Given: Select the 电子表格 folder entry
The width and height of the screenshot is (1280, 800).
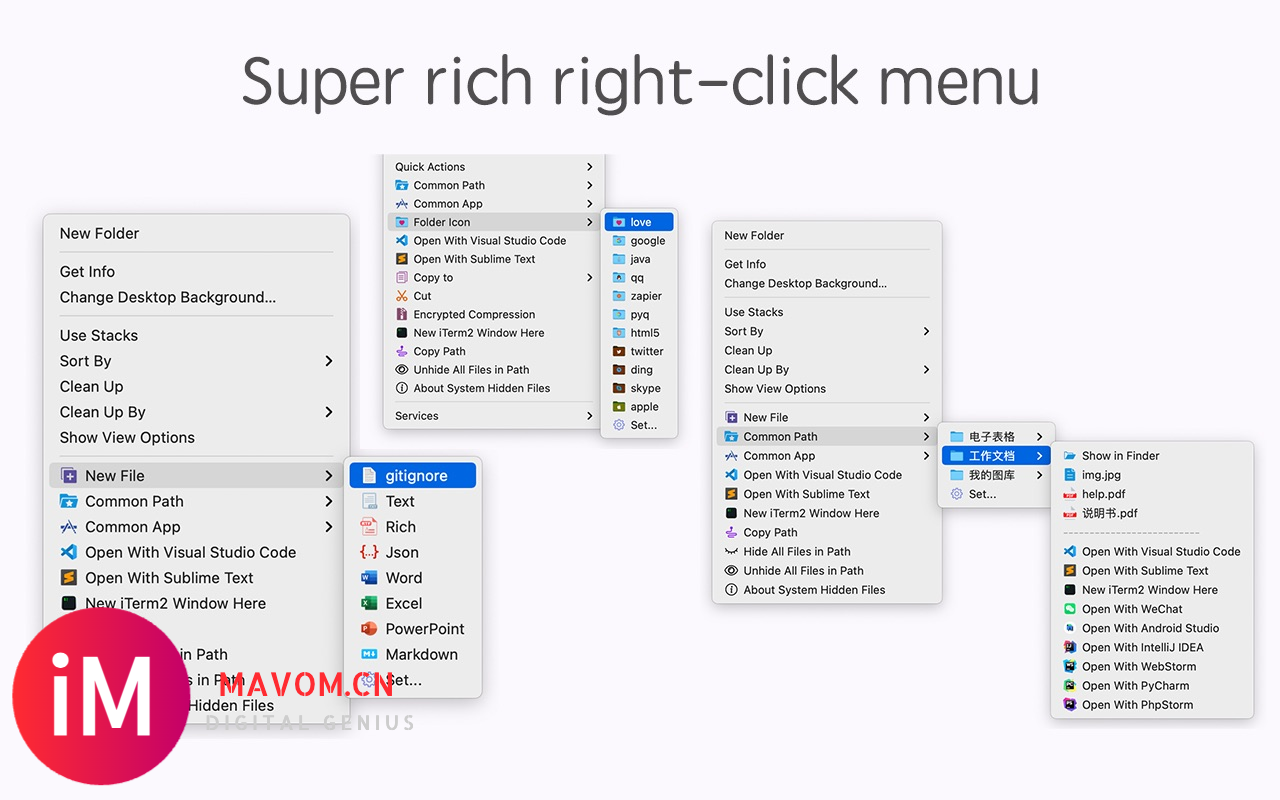Looking at the screenshot, I should (996, 437).
